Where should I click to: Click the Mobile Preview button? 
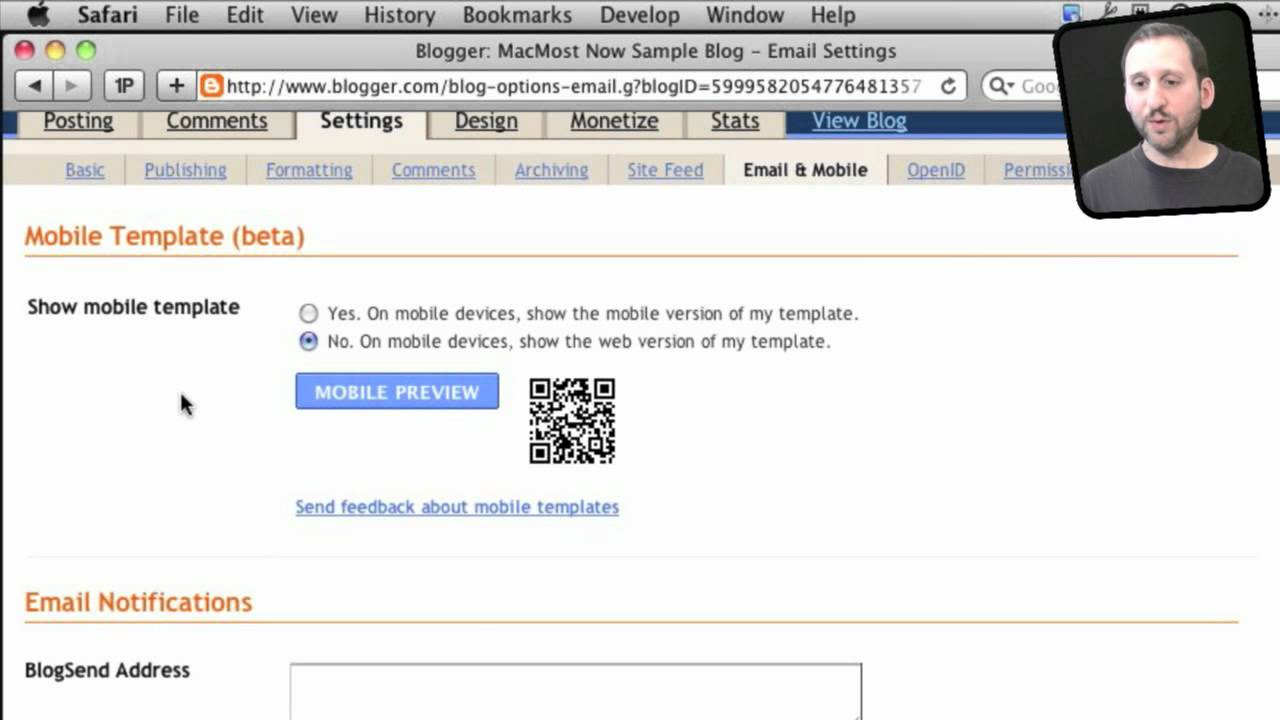pos(397,392)
